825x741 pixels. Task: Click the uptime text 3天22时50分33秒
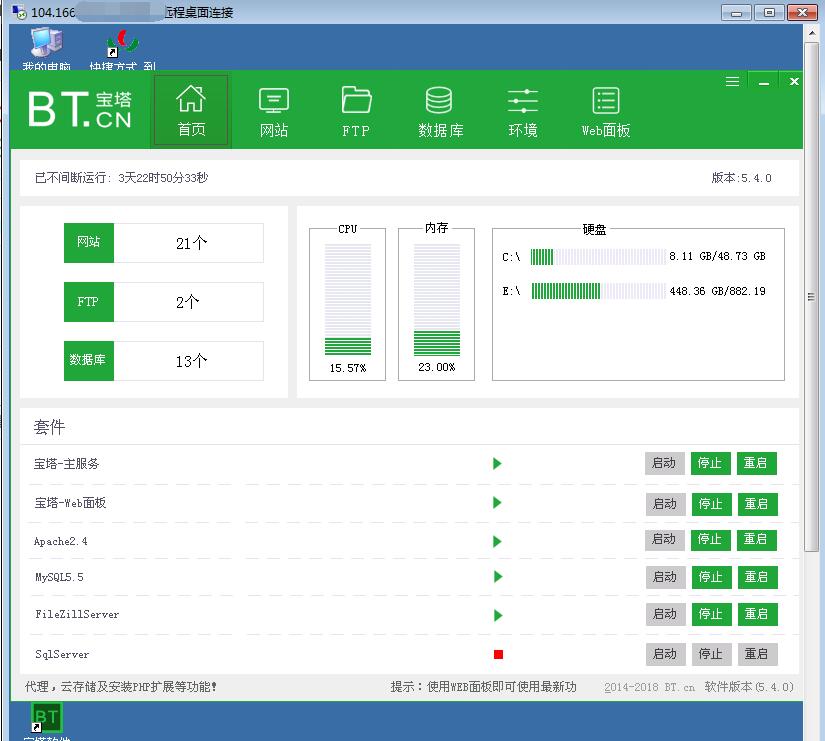pos(163,178)
